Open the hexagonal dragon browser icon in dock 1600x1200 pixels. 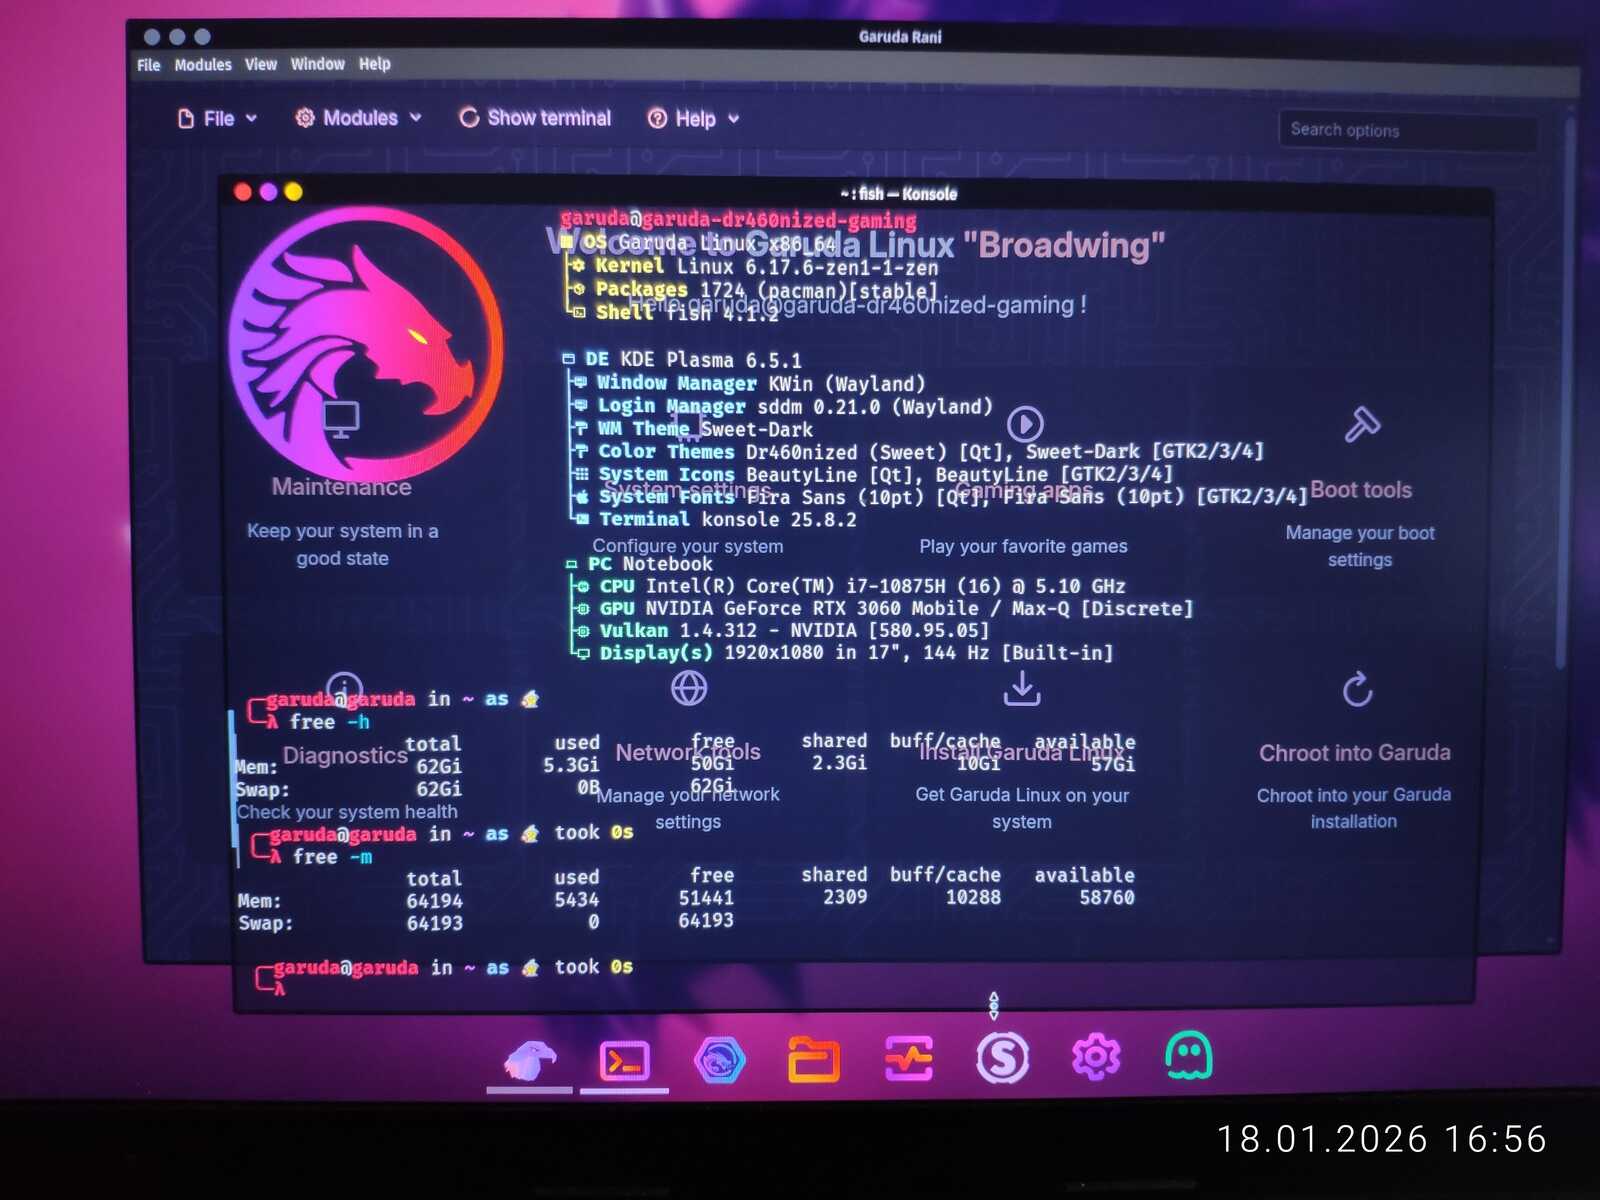pyautogui.click(x=719, y=1060)
